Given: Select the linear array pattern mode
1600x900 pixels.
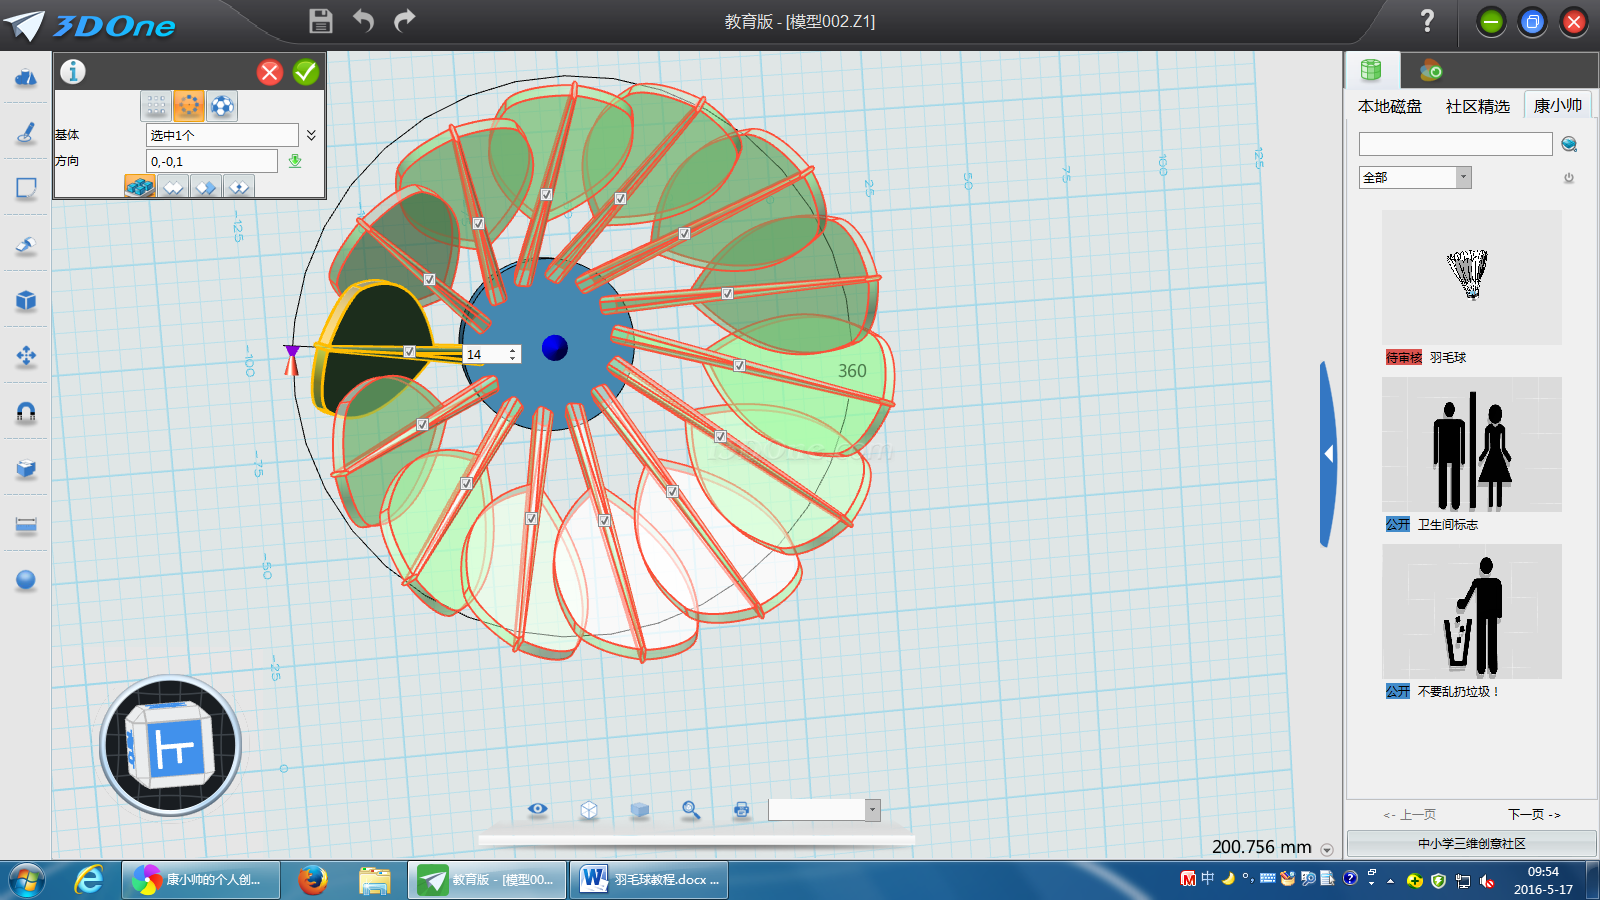Looking at the screenshot, I should click(156, 105).
